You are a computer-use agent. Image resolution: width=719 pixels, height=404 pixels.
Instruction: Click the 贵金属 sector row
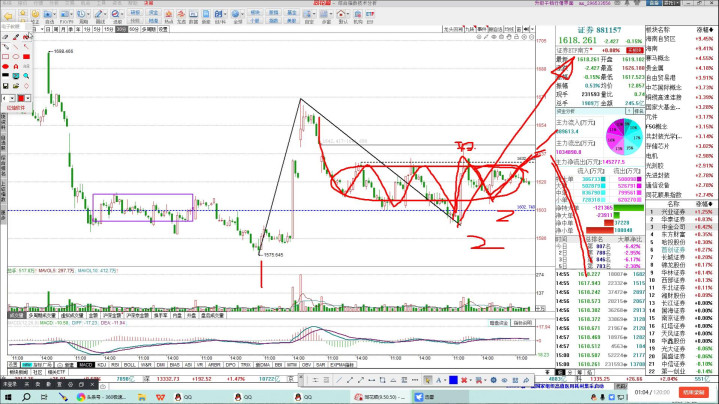[x=681, y=68]
